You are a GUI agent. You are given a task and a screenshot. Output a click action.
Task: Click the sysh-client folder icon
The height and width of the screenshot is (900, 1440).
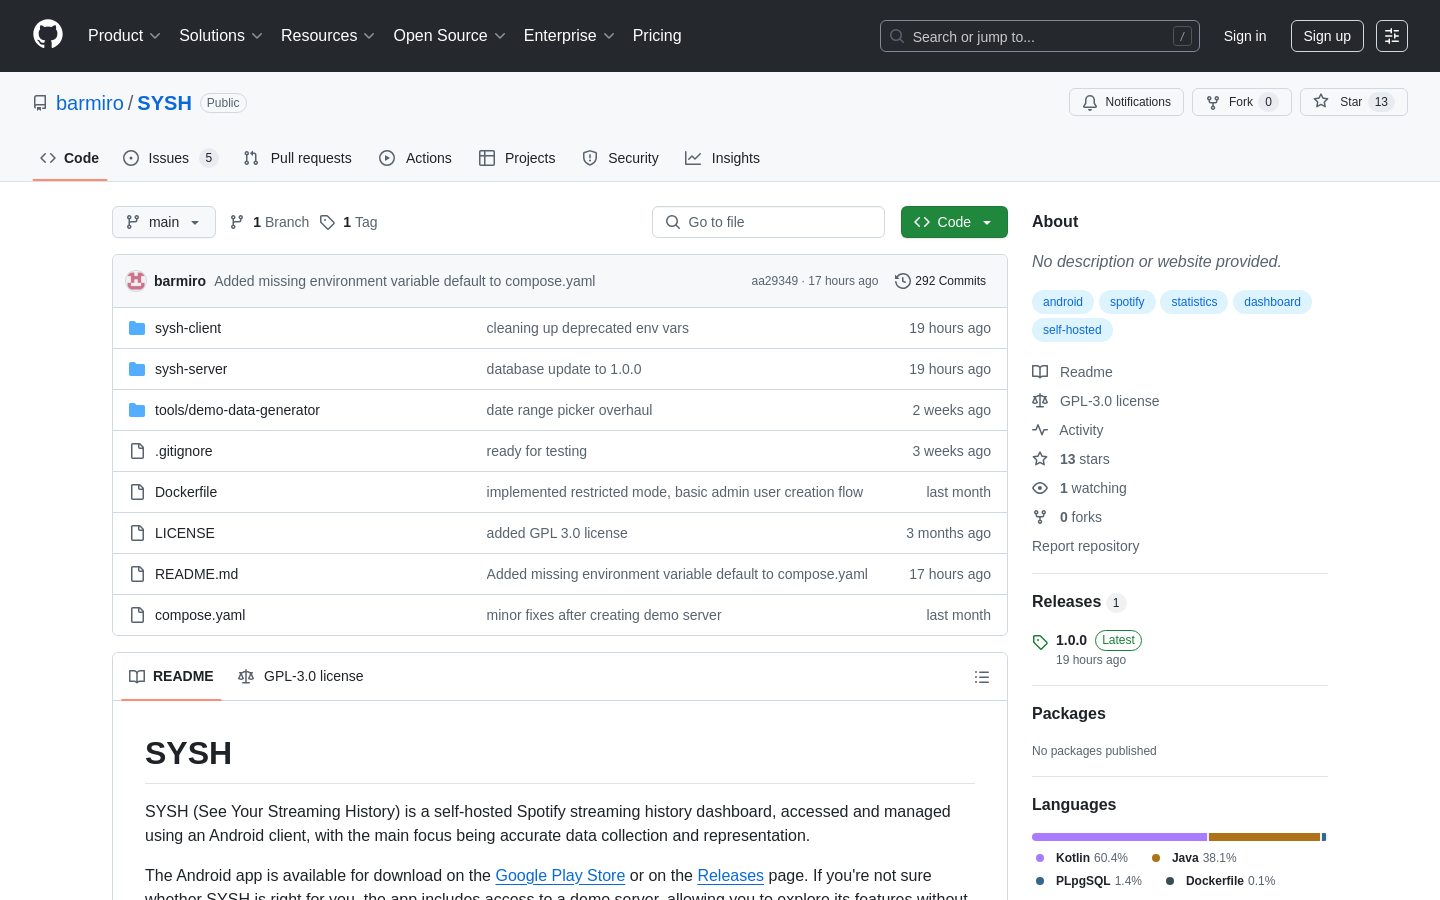pyautogui.click(x=137, y=328)
